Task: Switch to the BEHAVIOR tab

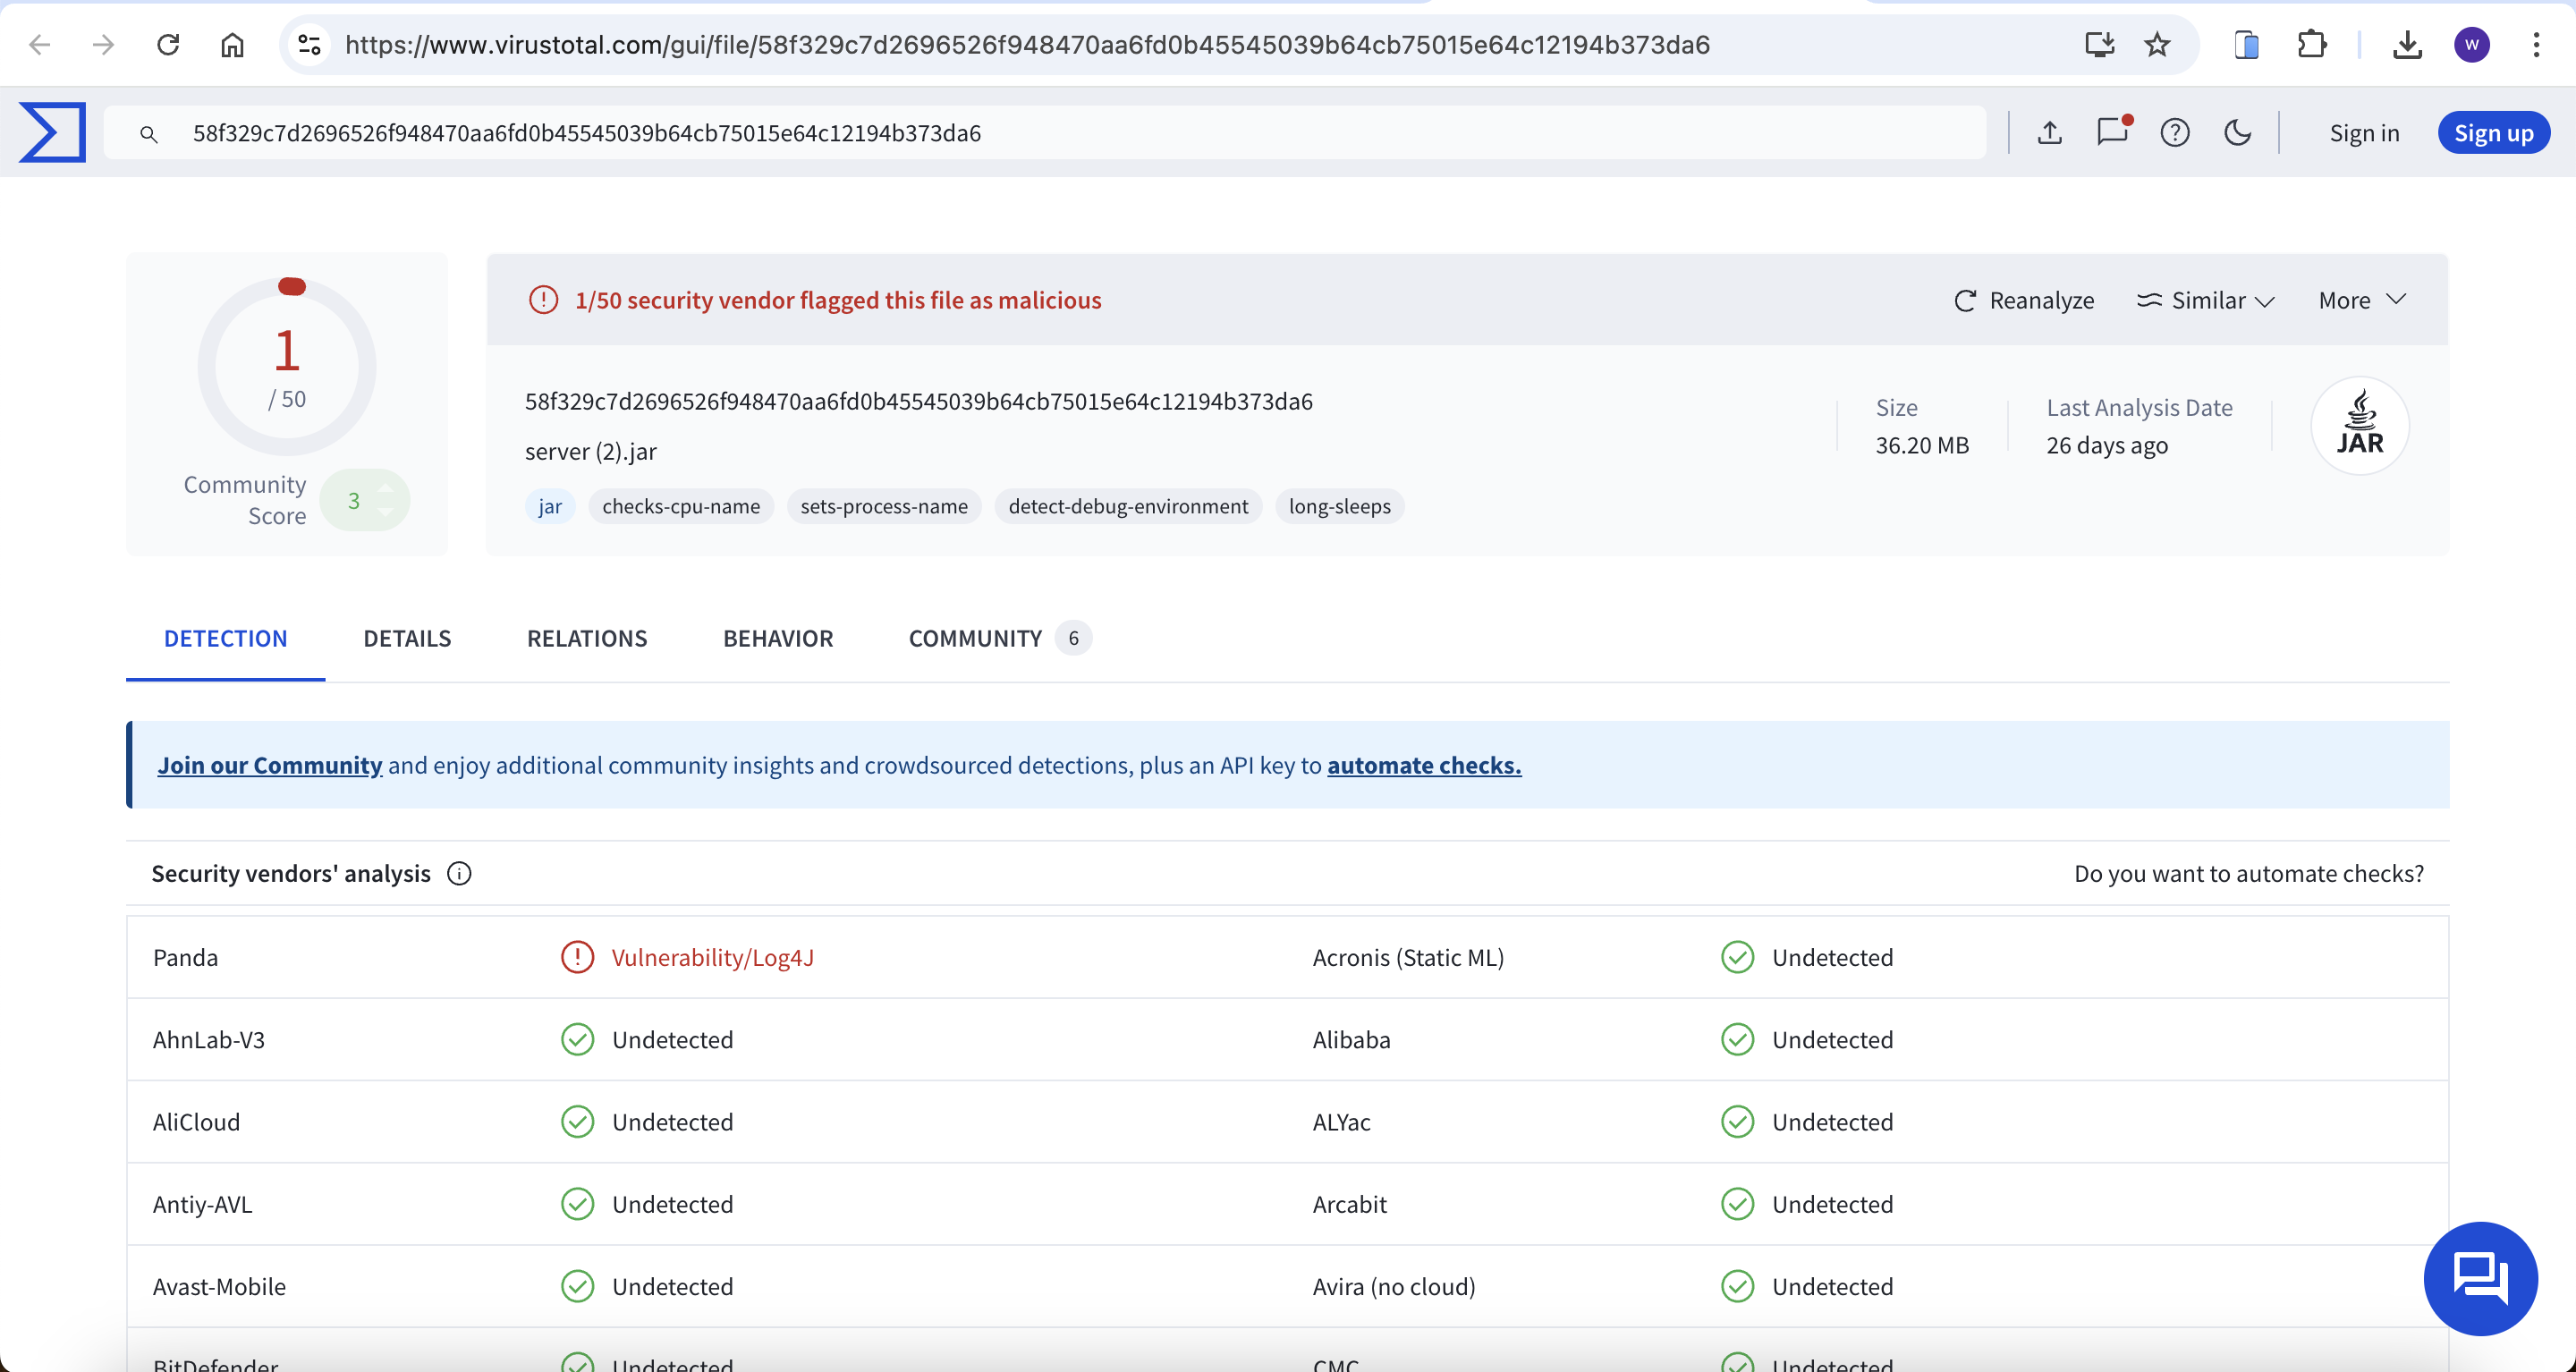Action: 778,638
